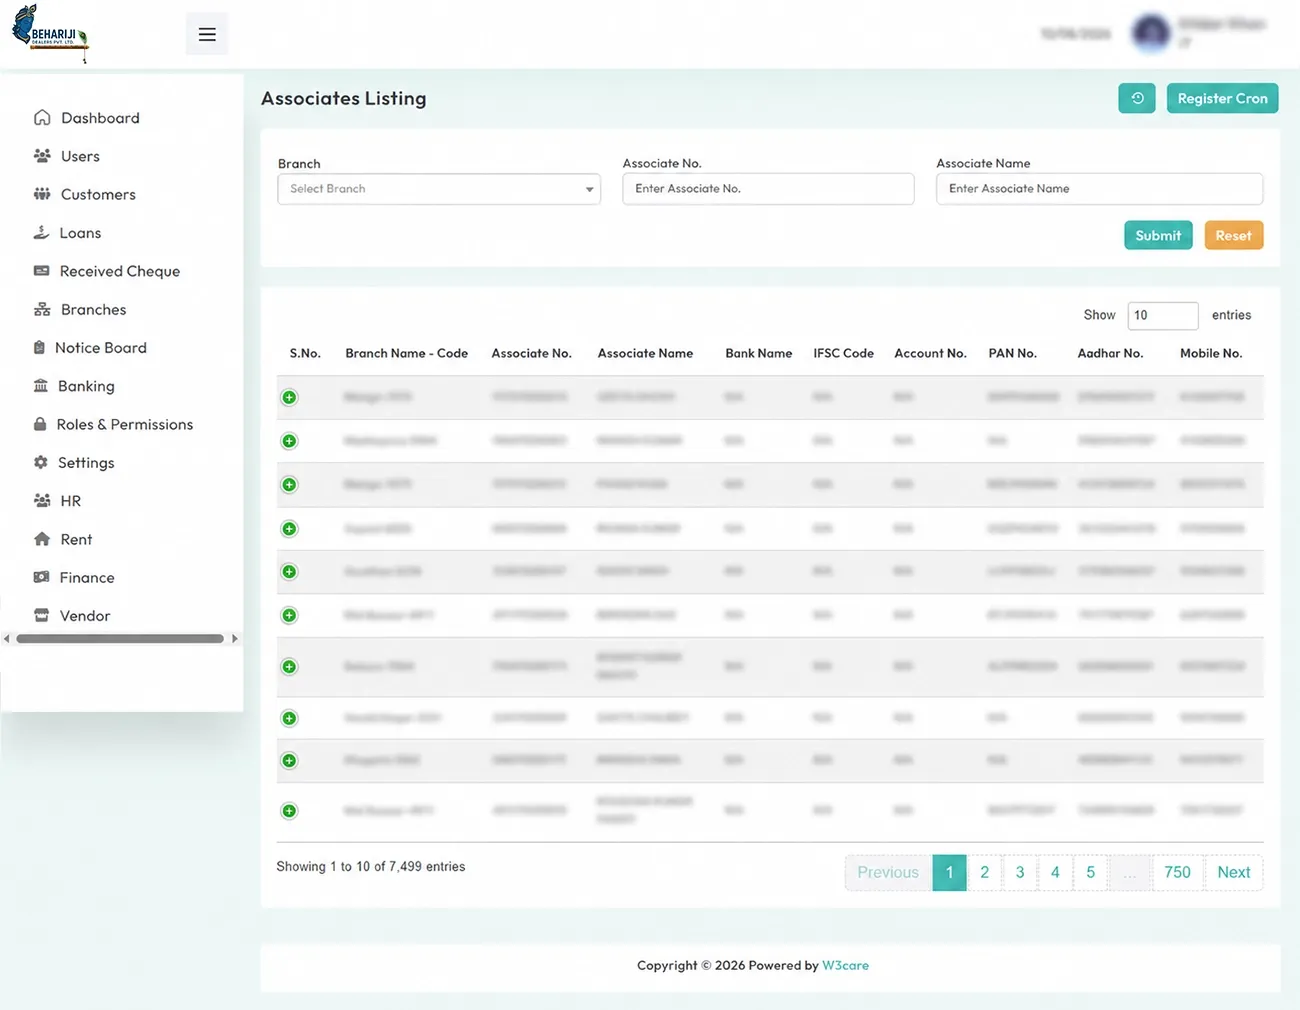Screen dimensions: 1300x1010
Task: Sort by IFSC Code column header
Action: 843,353
